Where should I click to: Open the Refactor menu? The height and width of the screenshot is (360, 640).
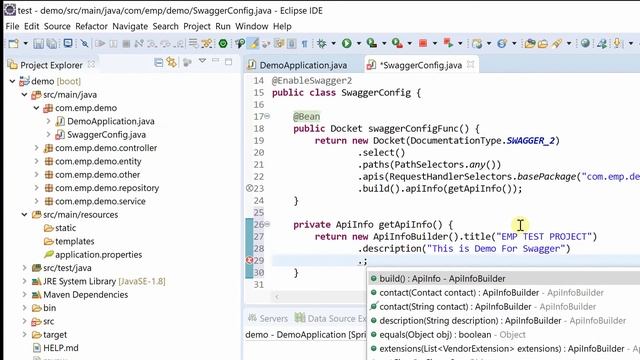point(91,26)
